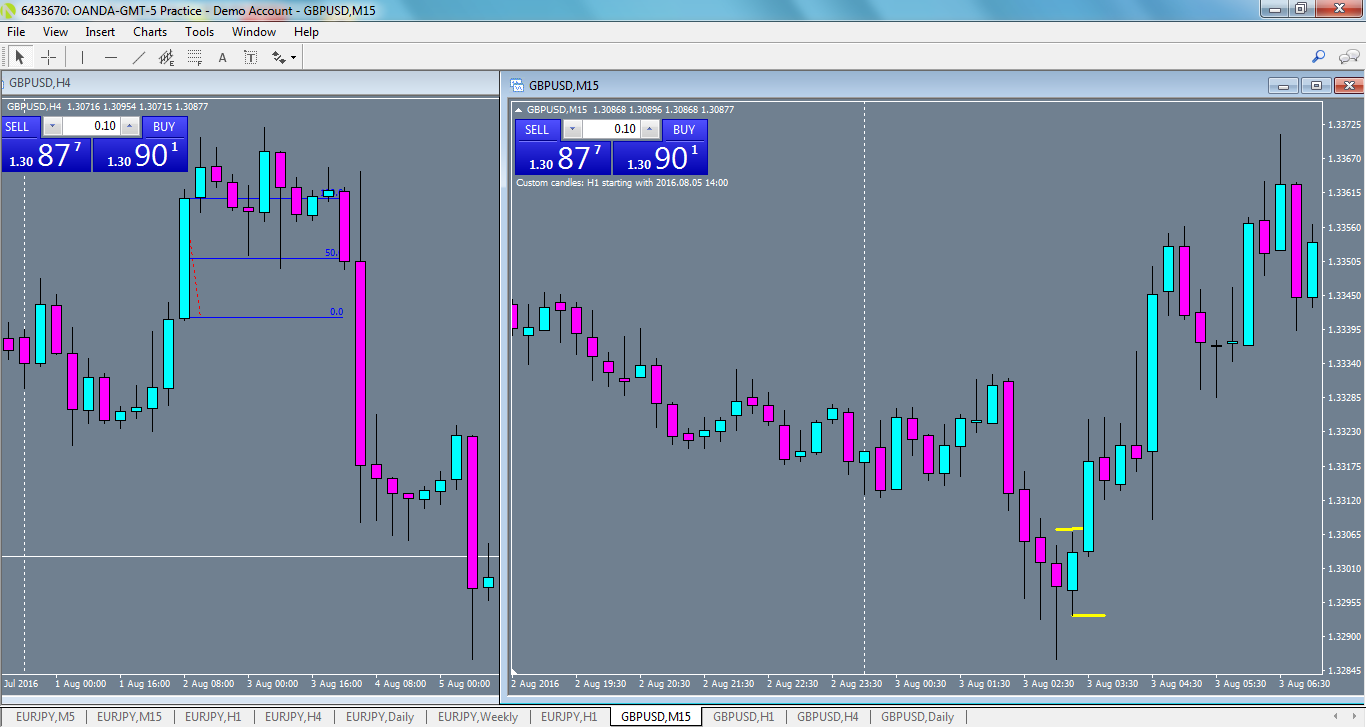Select the Crosshair tool
1366x728 pixels.
48,57
